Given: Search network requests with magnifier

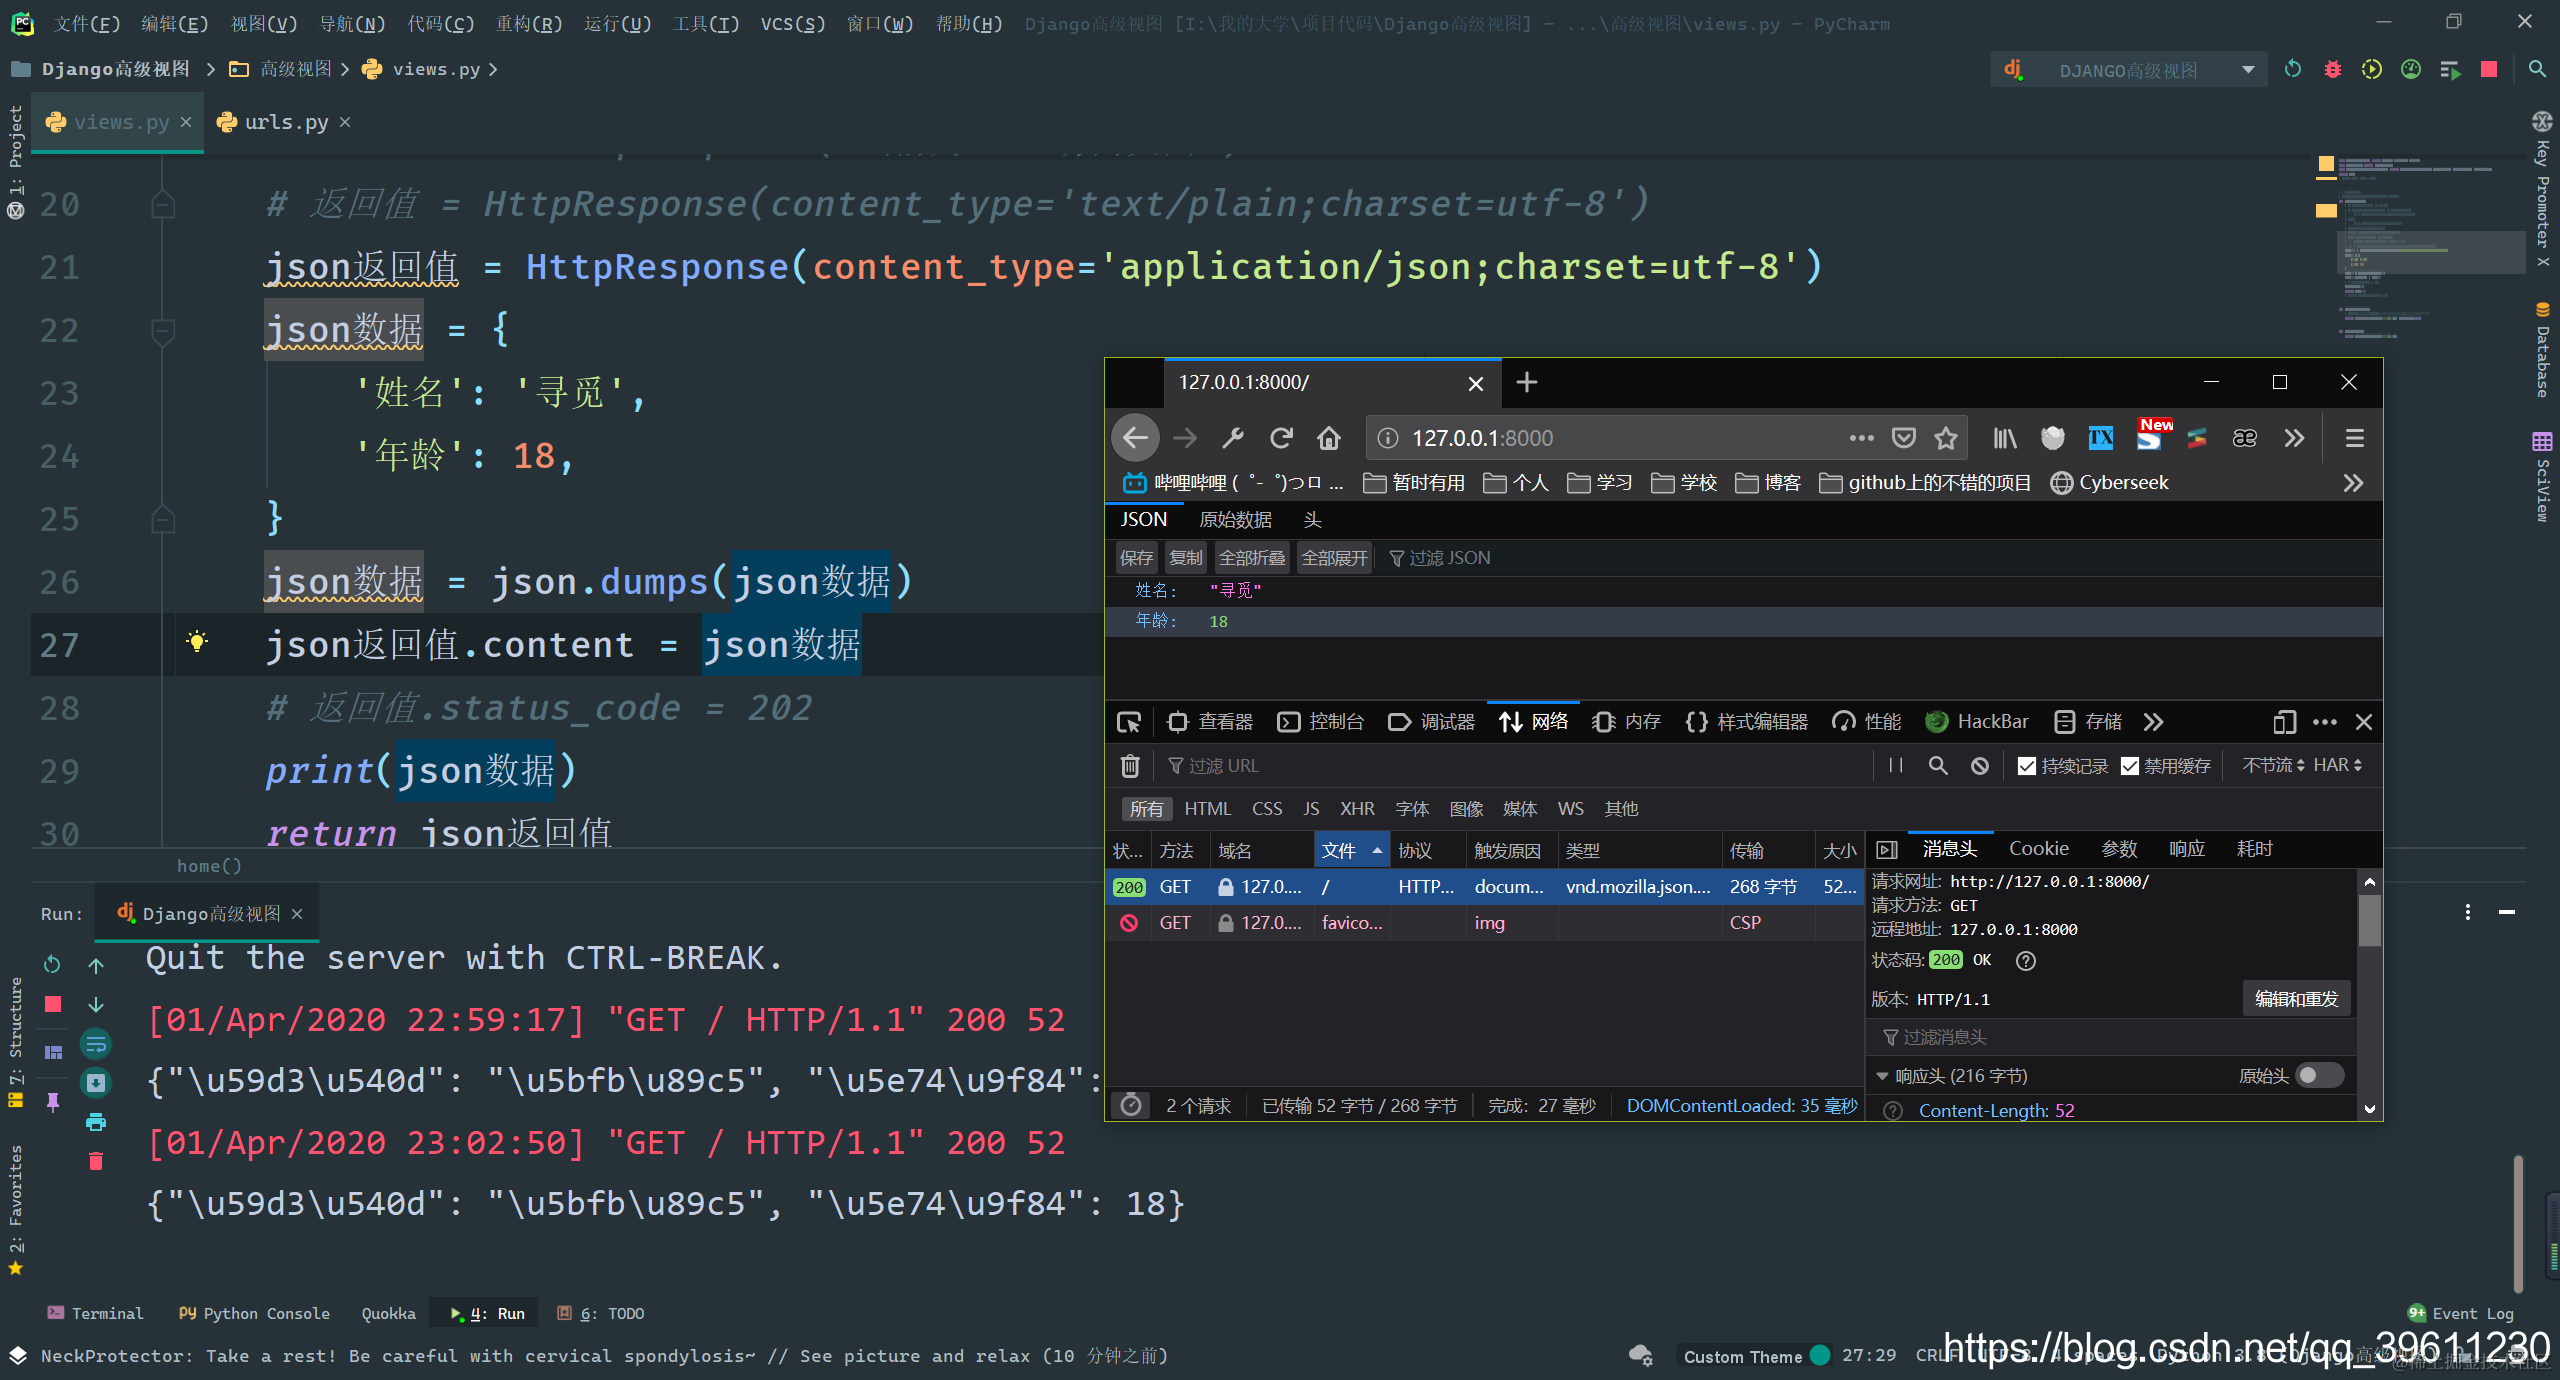Looking at the screenshot, I should pyautogui.click(x=1938, y=766).
